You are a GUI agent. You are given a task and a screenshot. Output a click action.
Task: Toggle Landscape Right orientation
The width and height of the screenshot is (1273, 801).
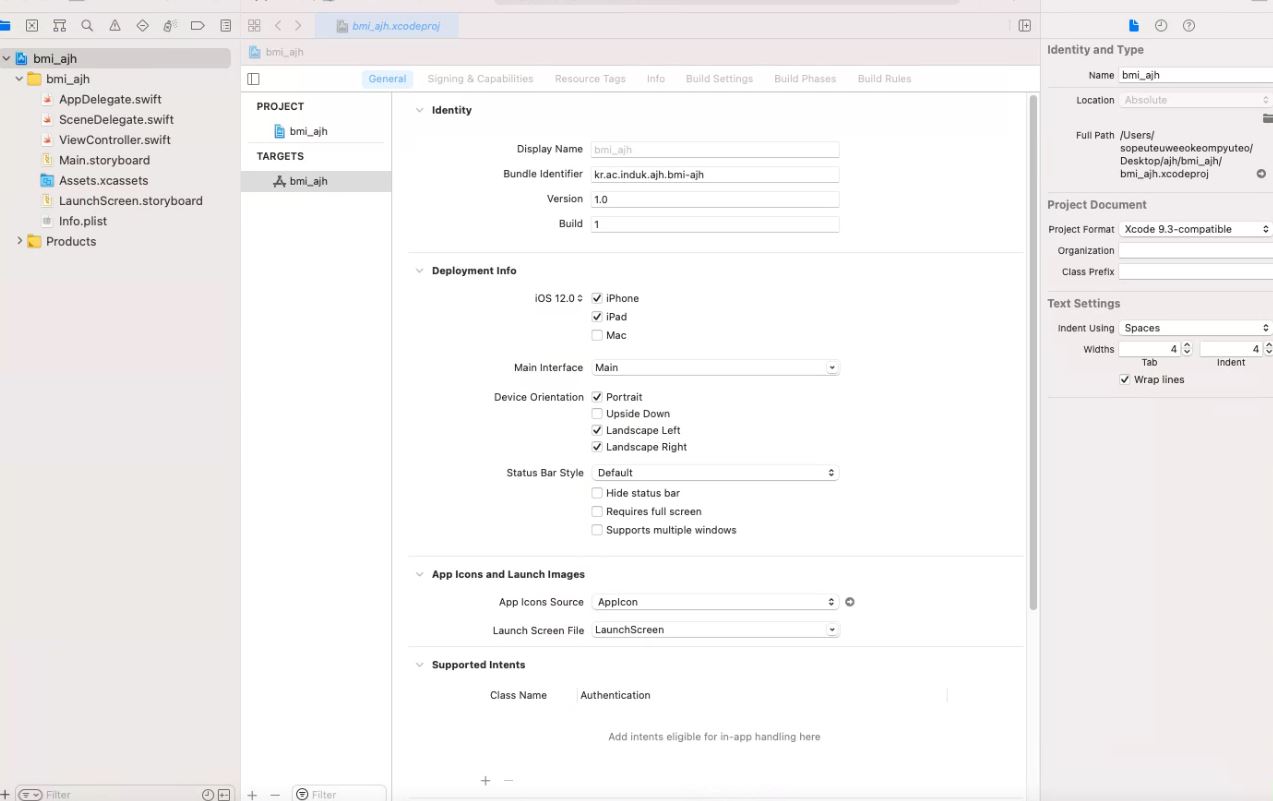click(x=597, y=447)
